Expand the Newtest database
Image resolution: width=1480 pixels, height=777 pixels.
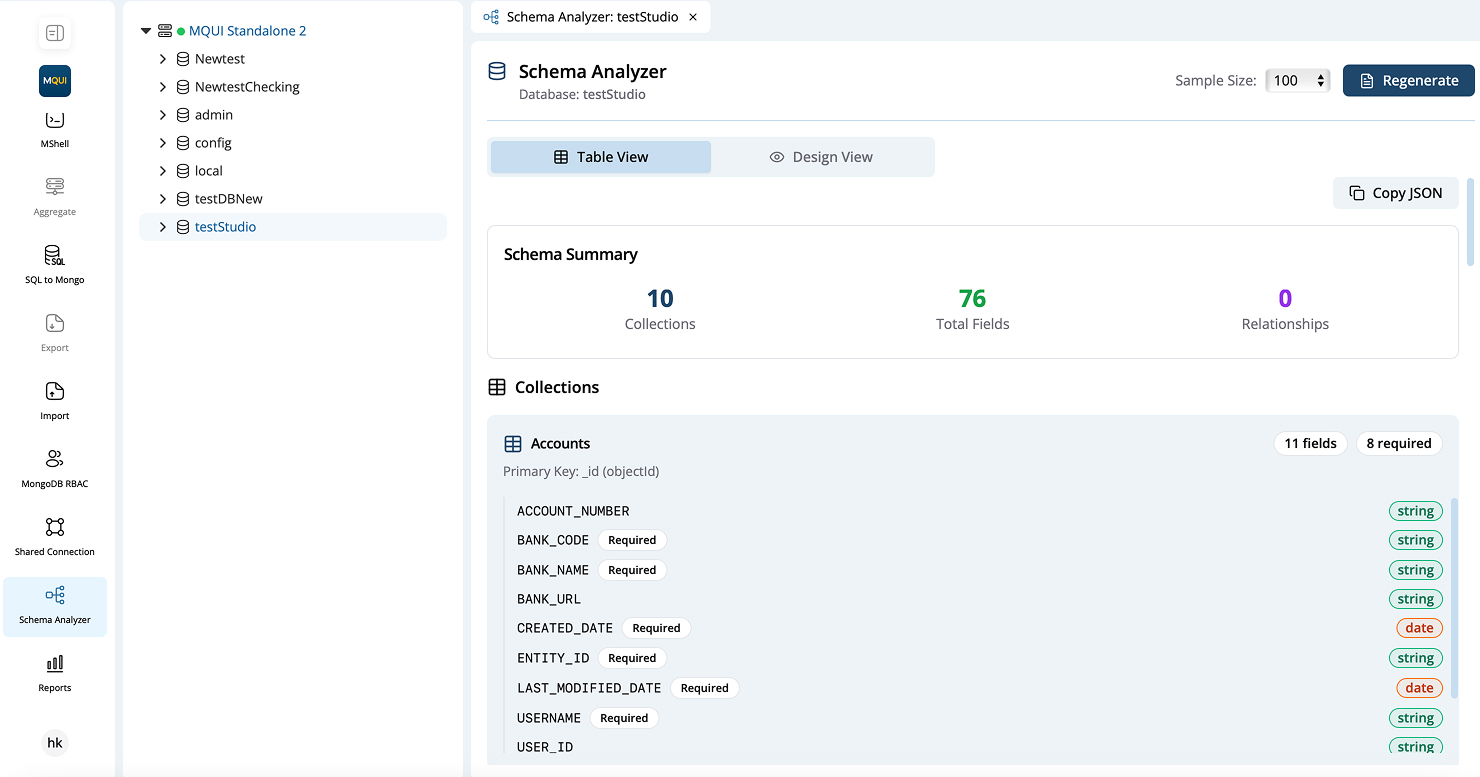click(x=163, y=58)
